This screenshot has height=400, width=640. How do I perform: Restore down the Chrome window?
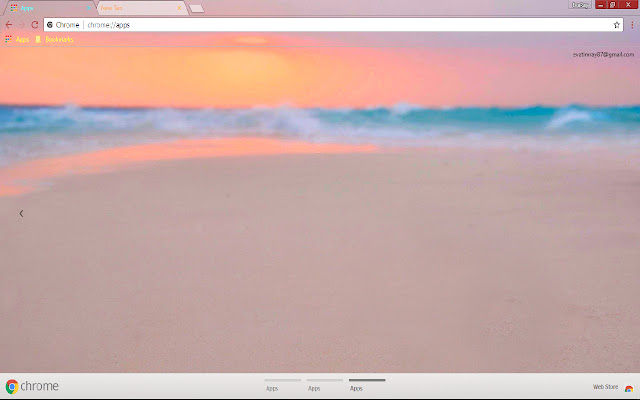pos(613,4)
